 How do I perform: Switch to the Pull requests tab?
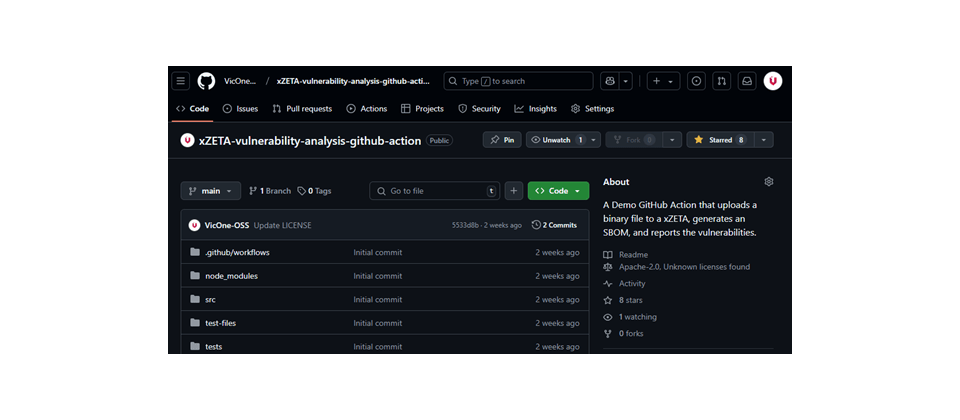[x=302, y=108]
